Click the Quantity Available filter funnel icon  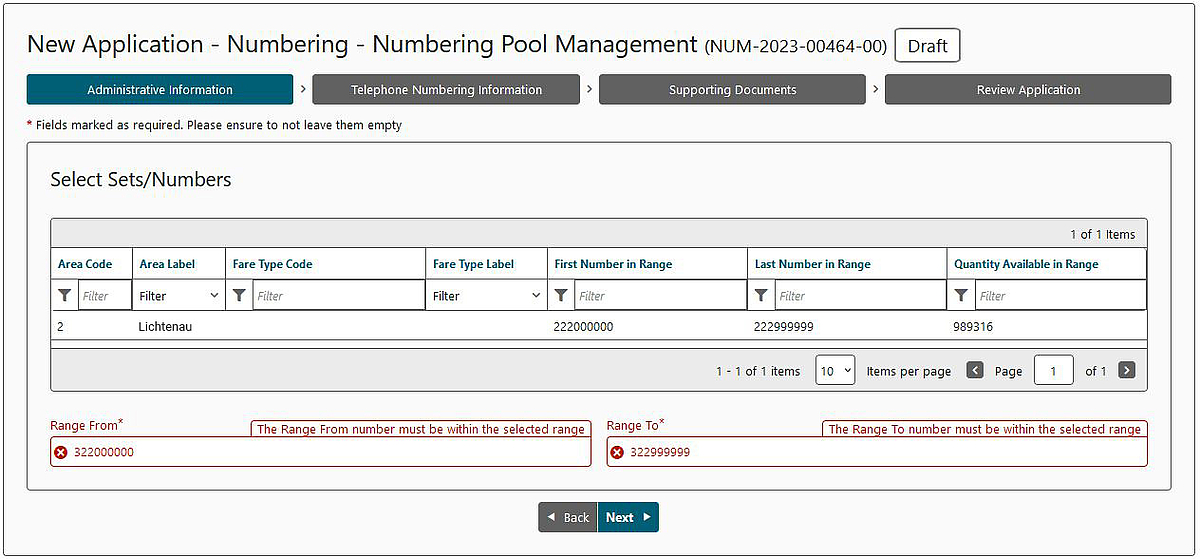click(961, 296)
